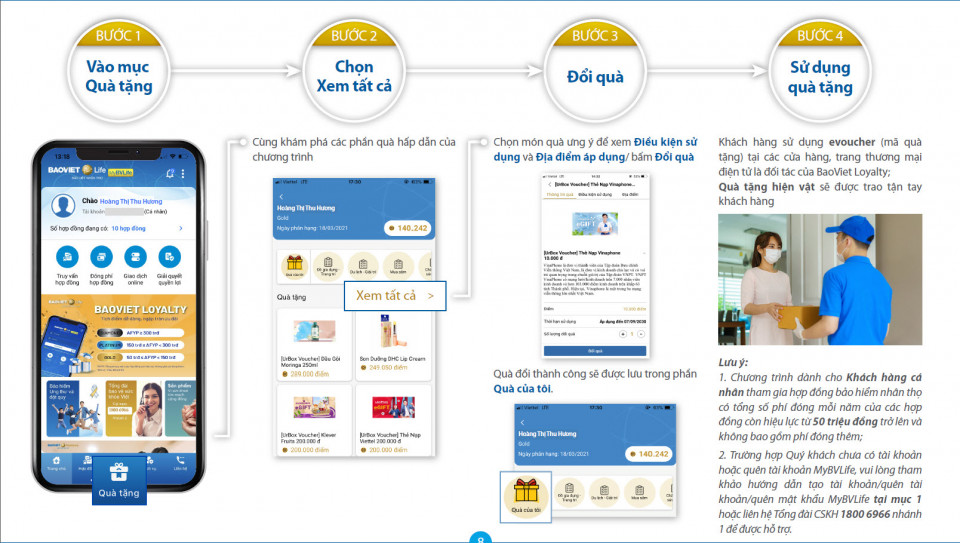
Task: Go back from the Quà của tôi screen
Action: coord(522,422)
